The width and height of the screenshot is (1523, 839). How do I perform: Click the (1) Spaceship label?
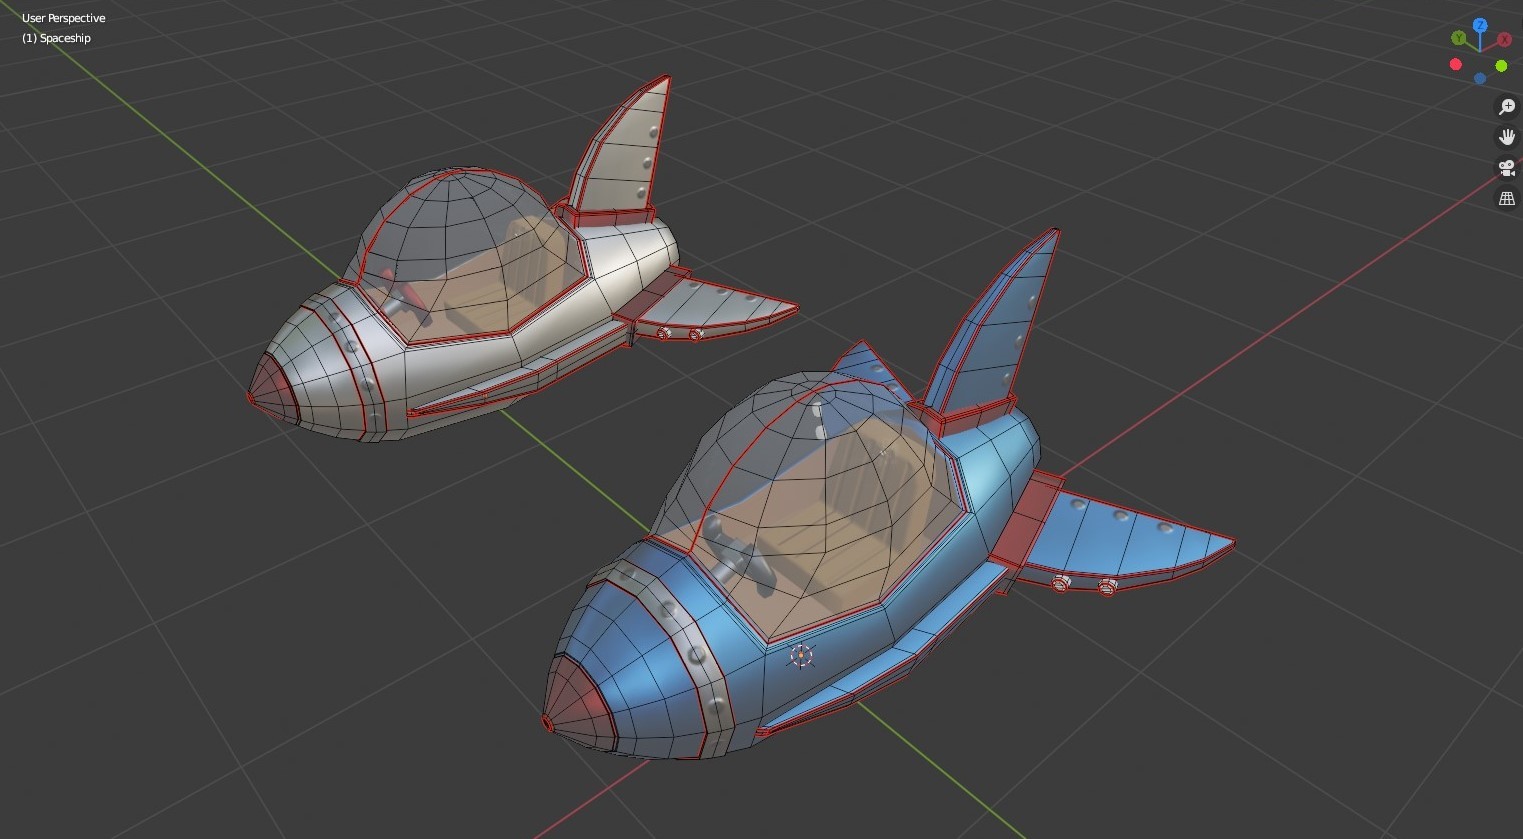[x=56, y=37]
